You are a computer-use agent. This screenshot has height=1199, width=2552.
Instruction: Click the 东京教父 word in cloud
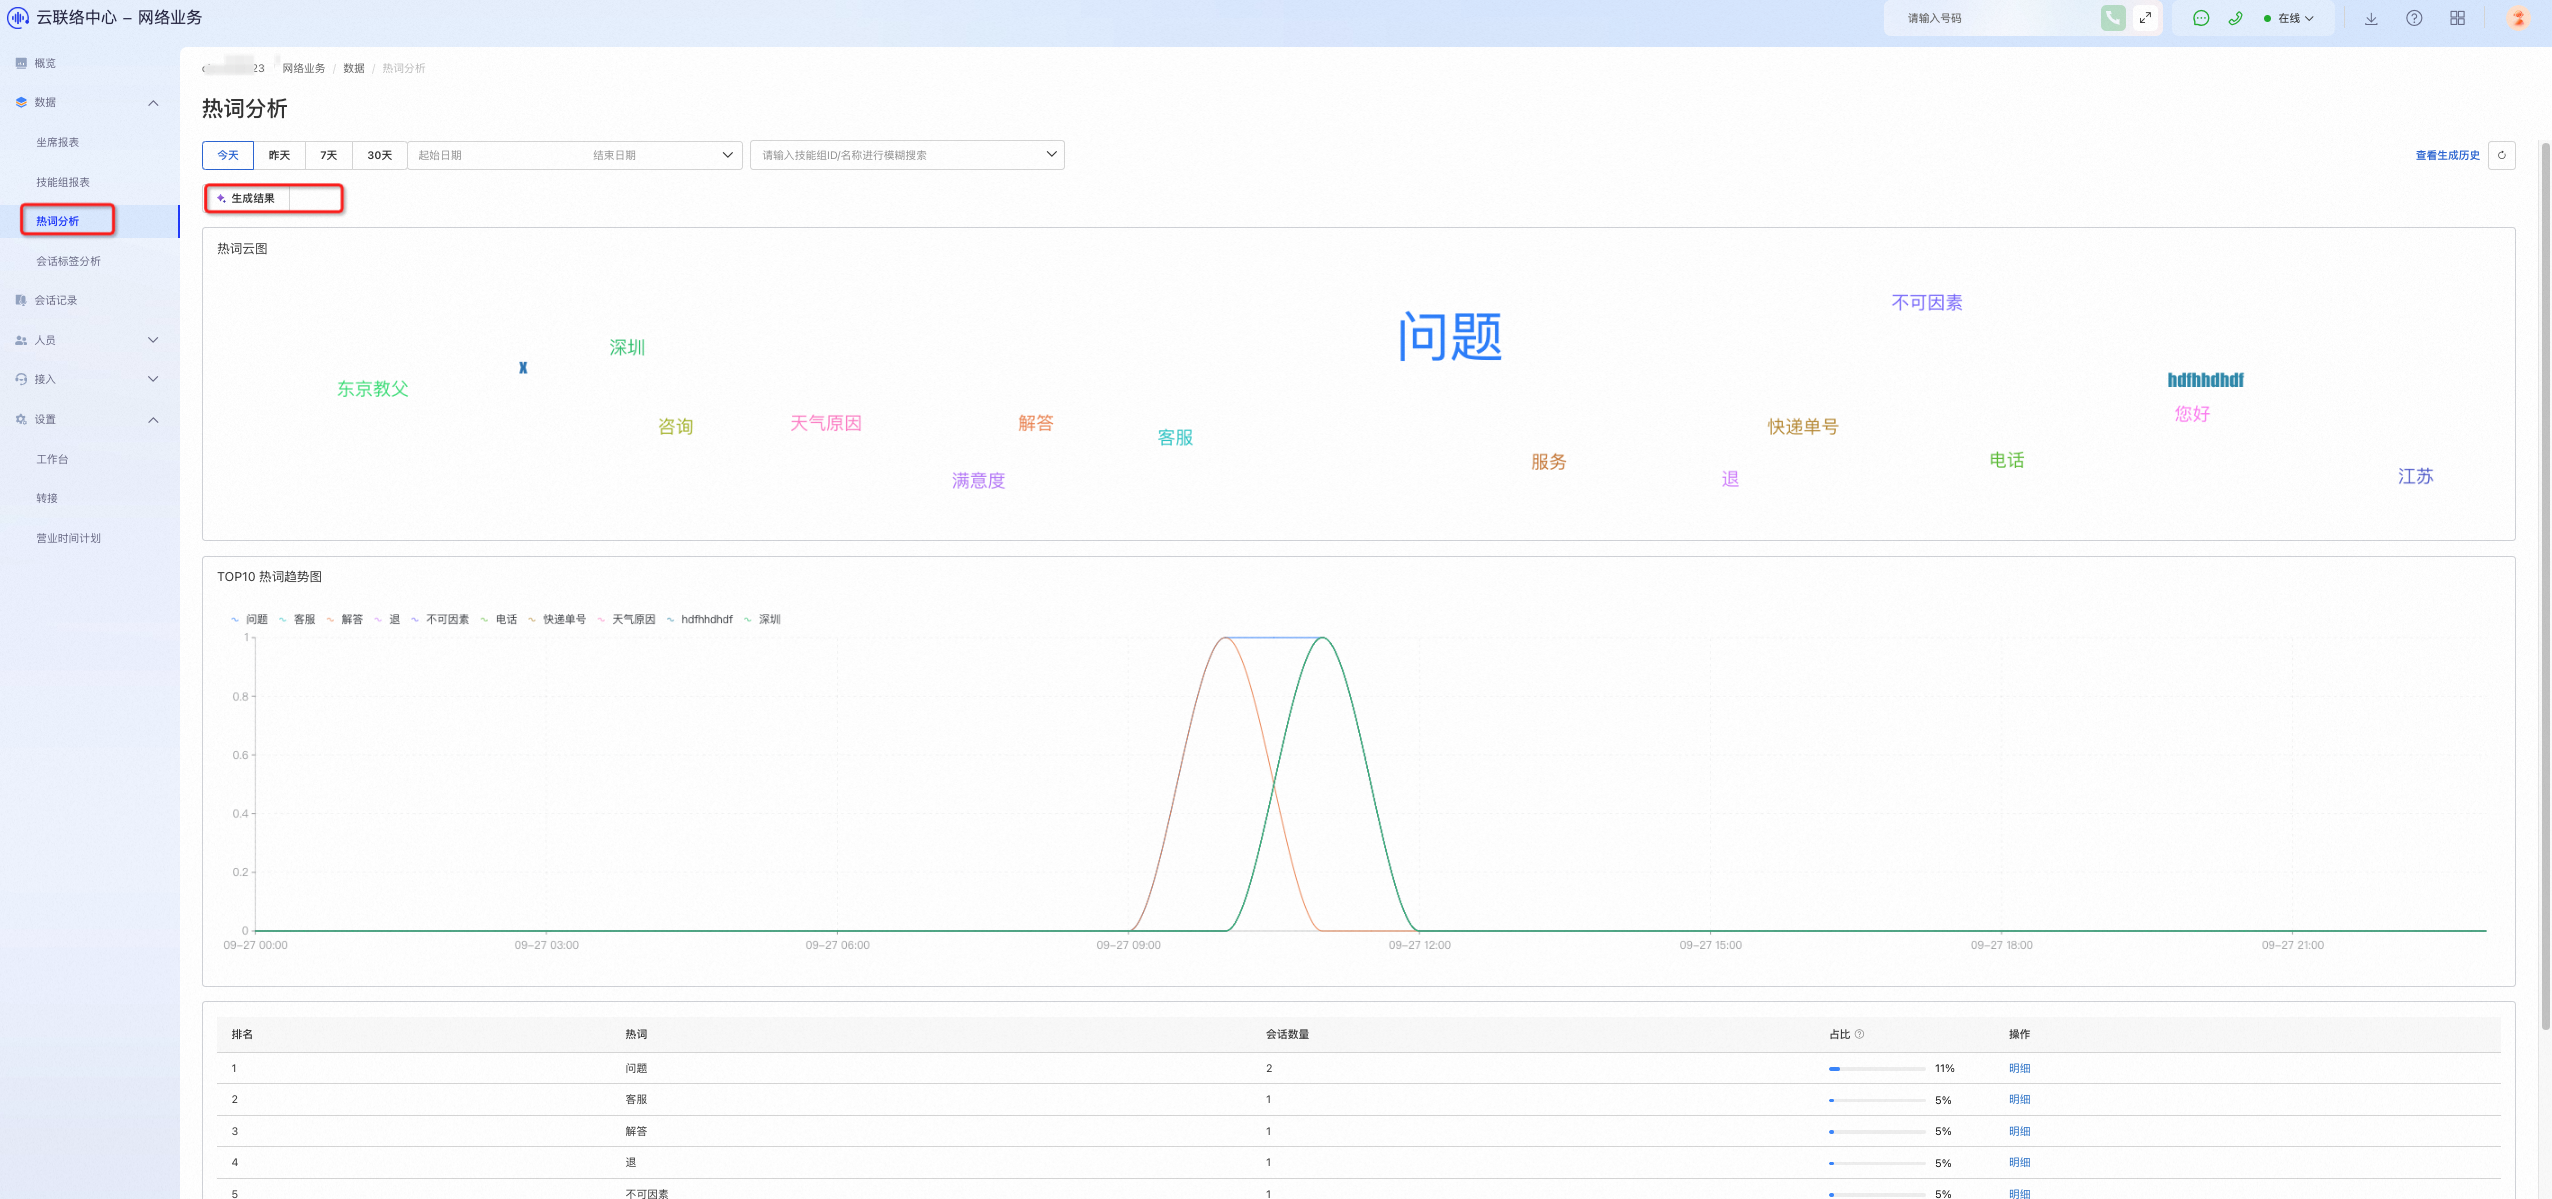tap(373, 388)
